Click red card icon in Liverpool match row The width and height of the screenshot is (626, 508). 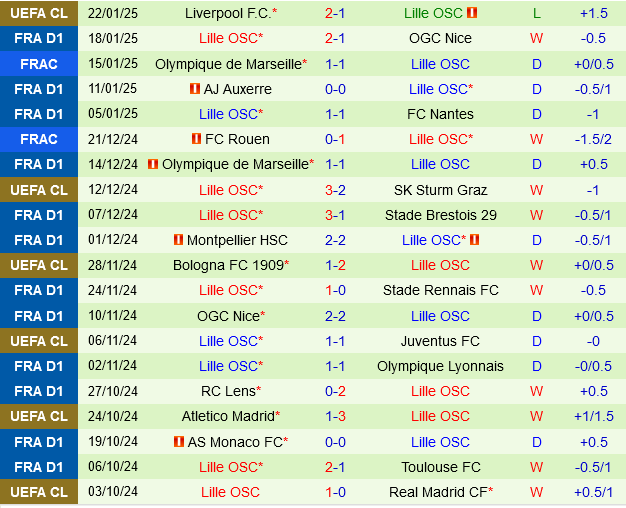click(473, 13)
